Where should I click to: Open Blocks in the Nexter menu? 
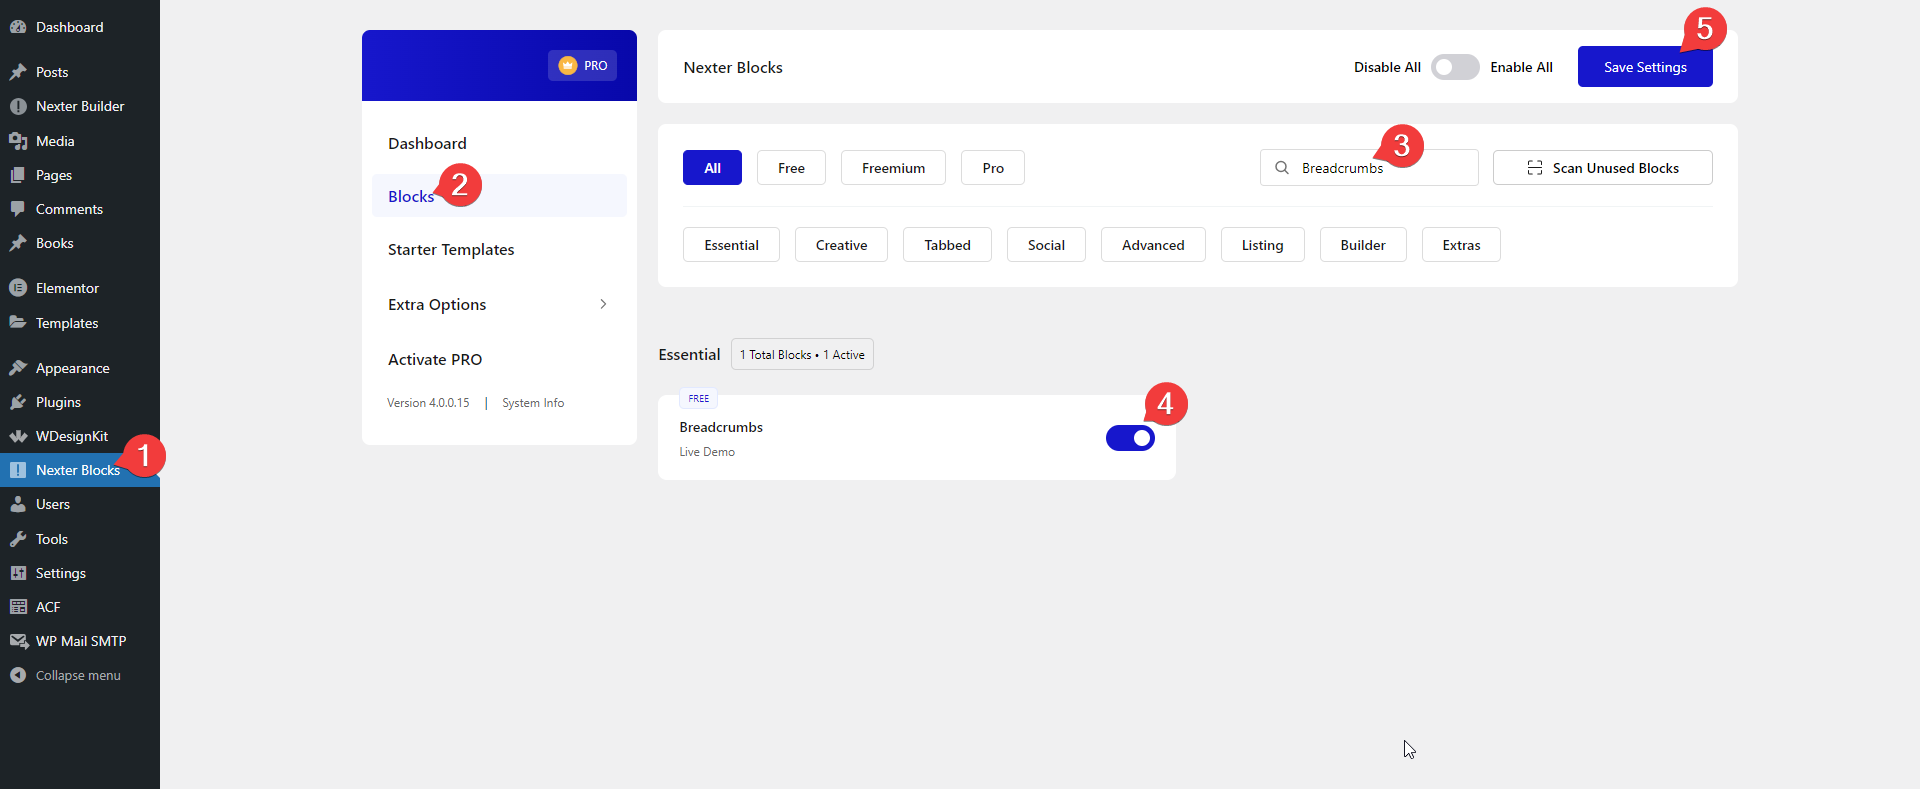pos(411,196)
